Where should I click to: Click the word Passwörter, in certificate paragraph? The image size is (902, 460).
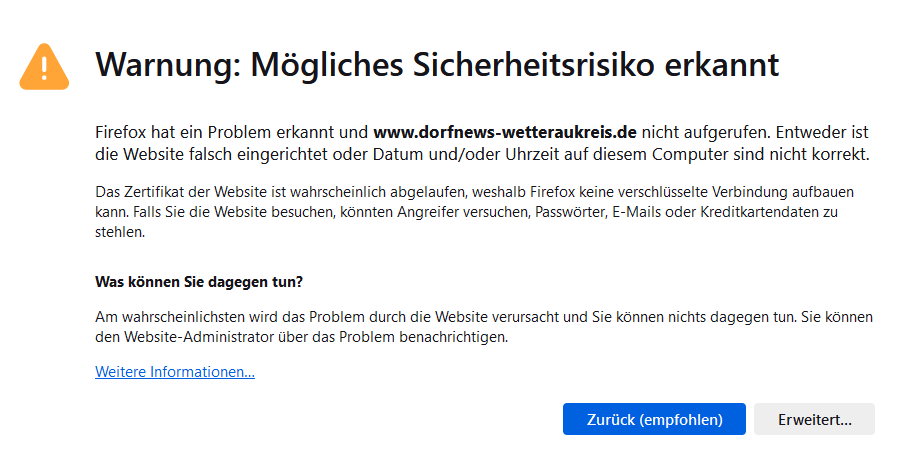(571, 212)
